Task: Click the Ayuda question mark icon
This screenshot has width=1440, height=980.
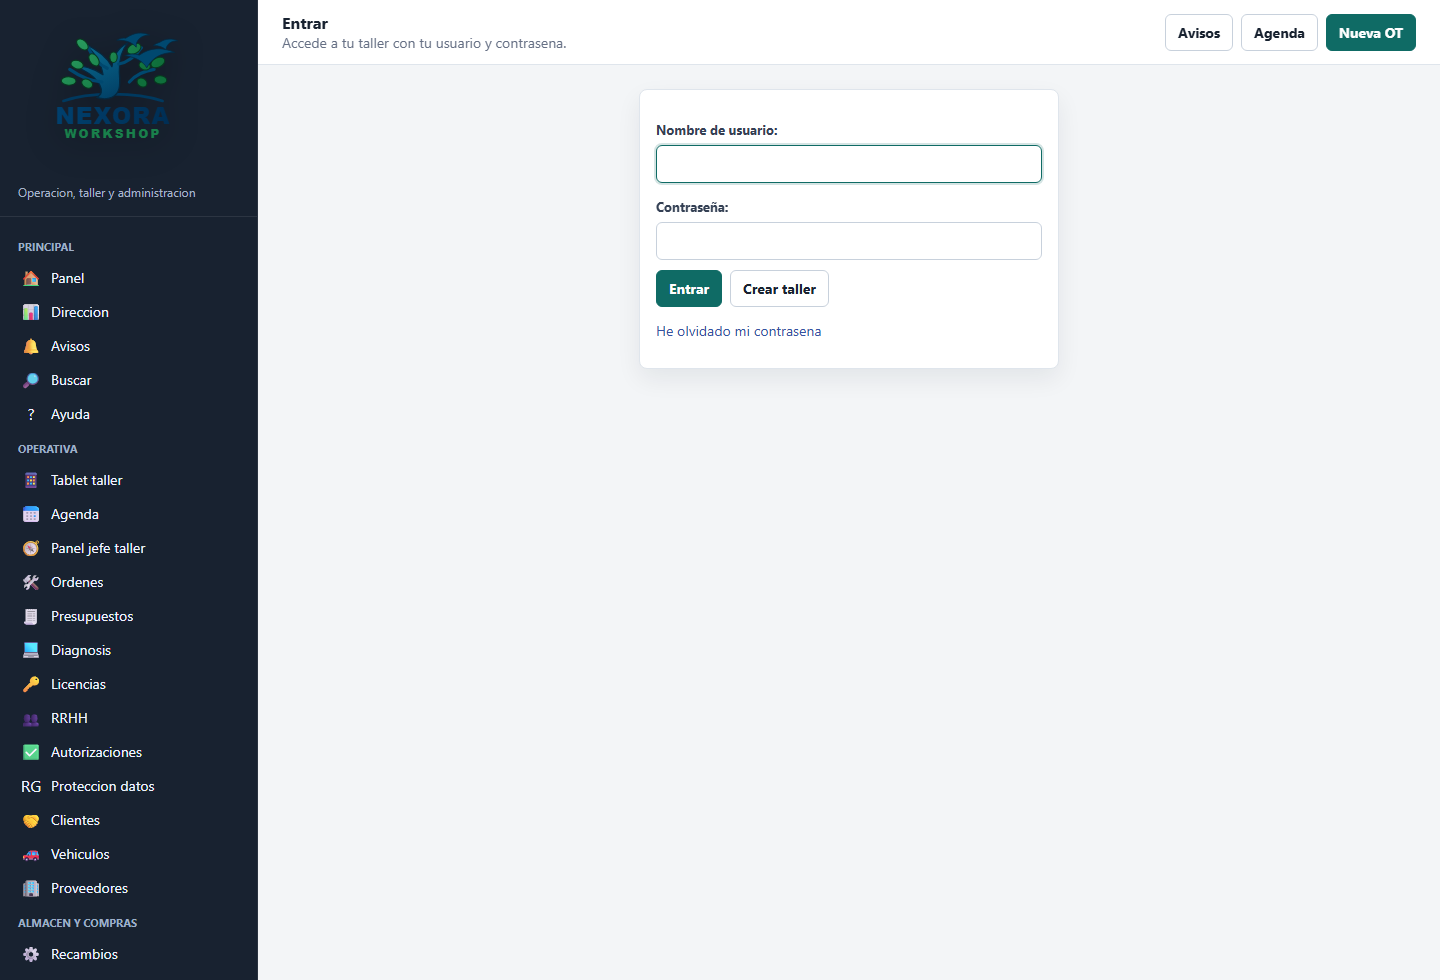Action: [x=31, y=414]
